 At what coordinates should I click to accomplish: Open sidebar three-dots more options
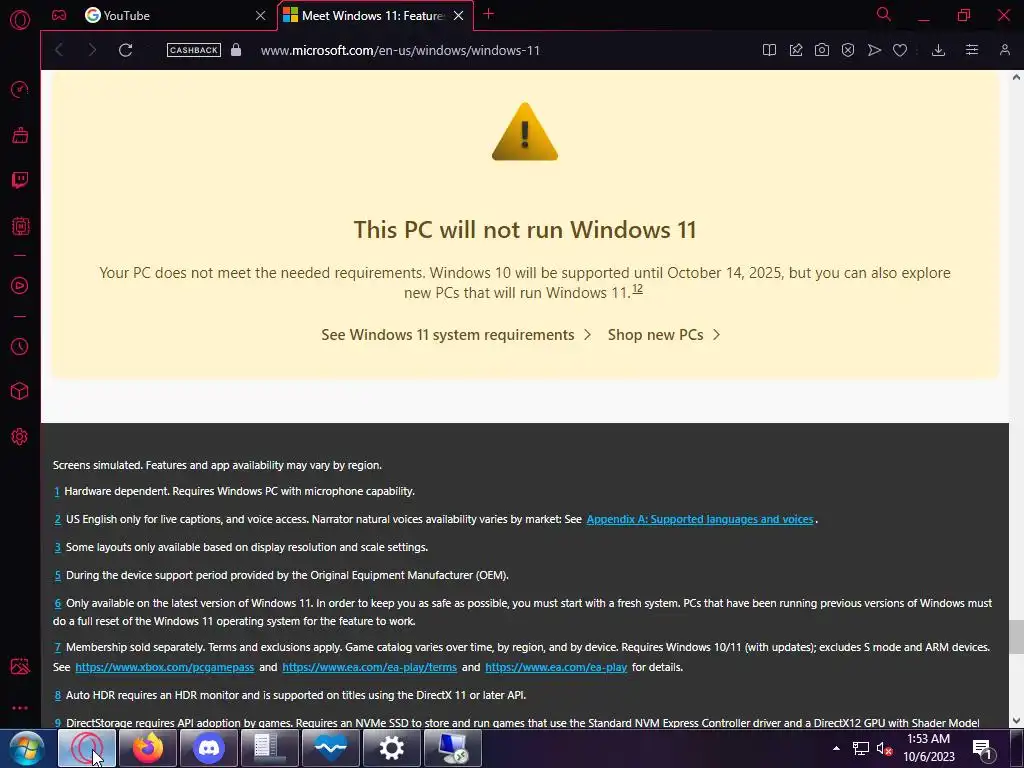click(x=20, y=708)
